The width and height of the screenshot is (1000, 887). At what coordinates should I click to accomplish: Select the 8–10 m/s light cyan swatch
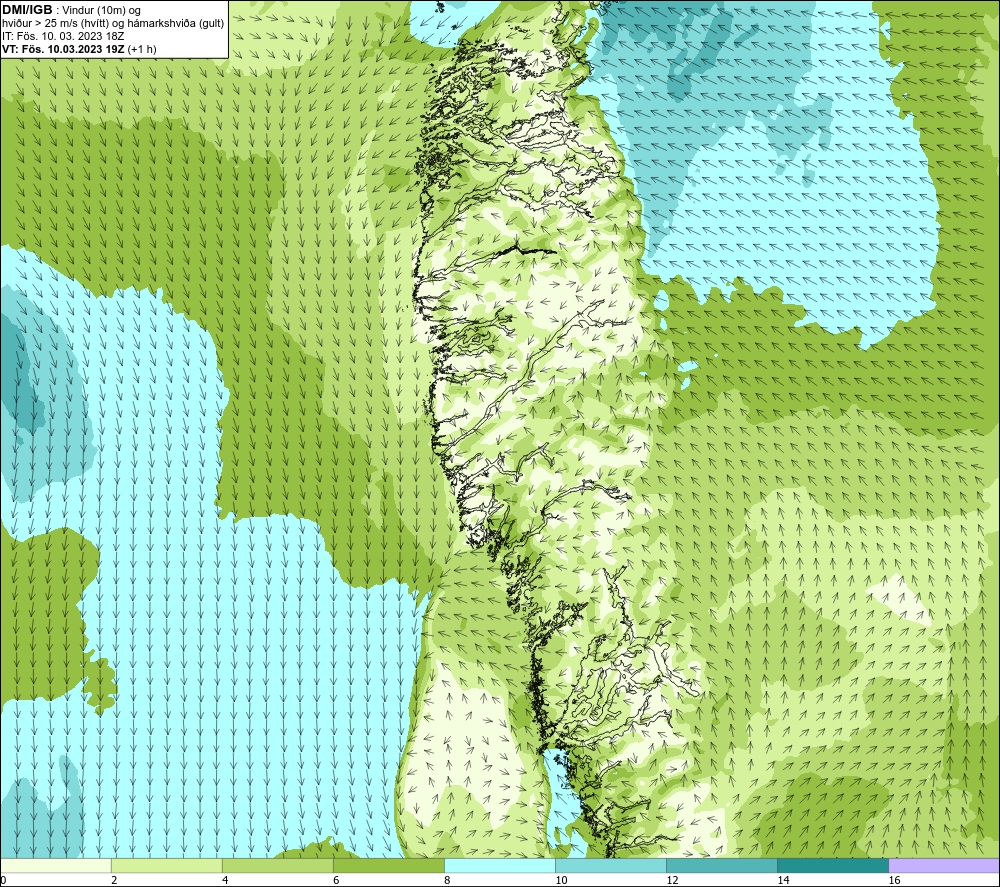click(x=499, y=866)
